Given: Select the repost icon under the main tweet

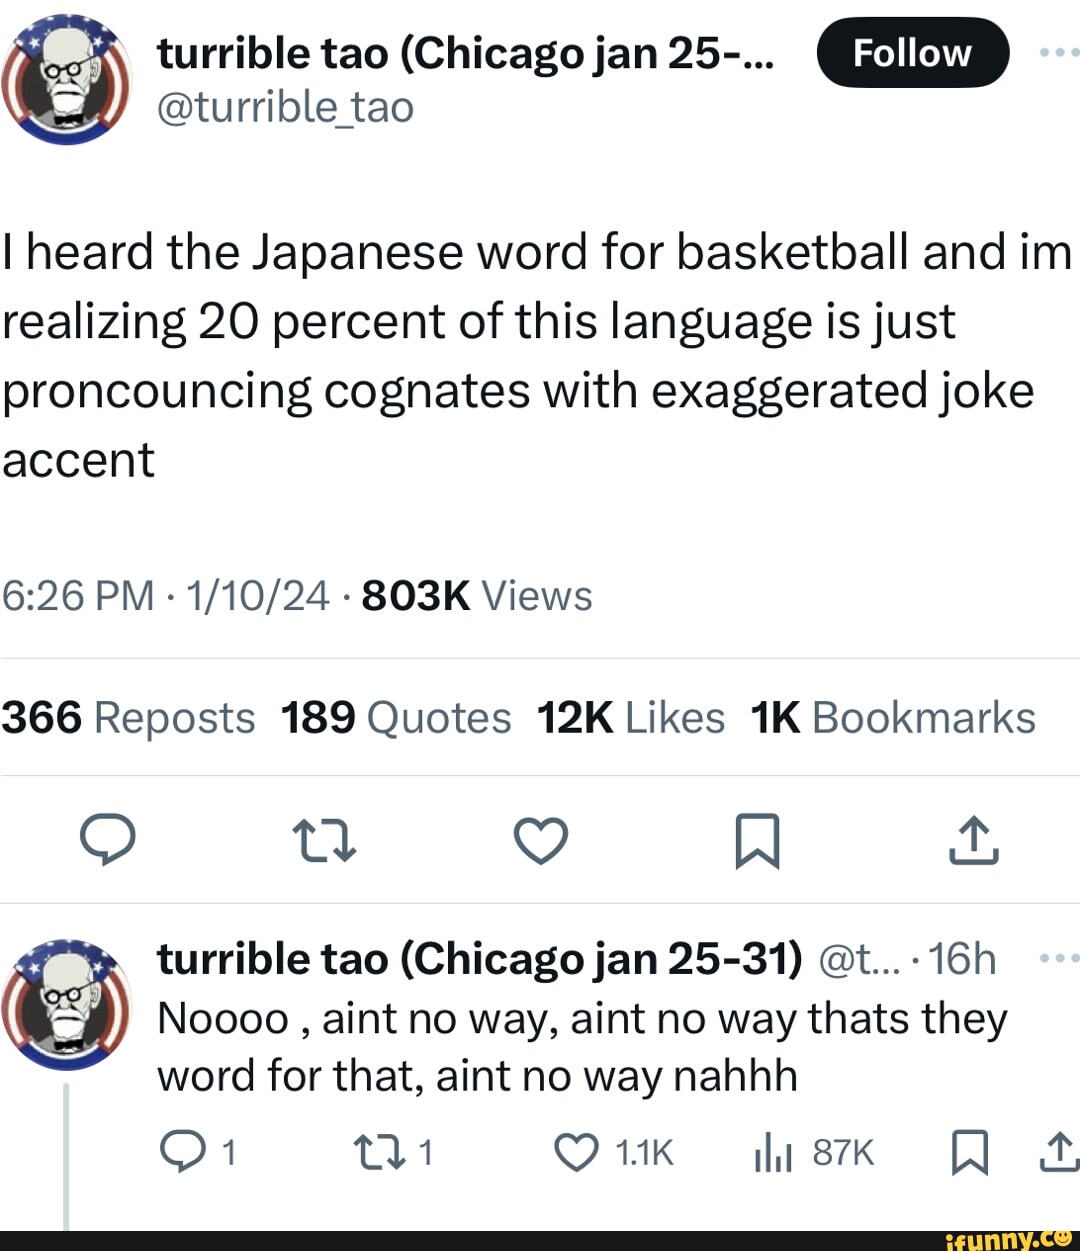Looking at the screenshot, I should tap(324, 841).
